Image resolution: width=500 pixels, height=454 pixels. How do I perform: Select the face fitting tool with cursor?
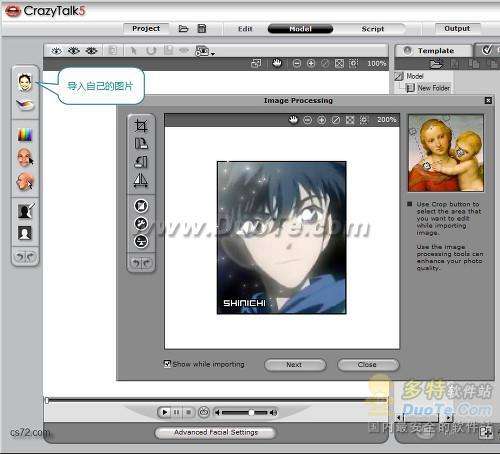[25, 158]
